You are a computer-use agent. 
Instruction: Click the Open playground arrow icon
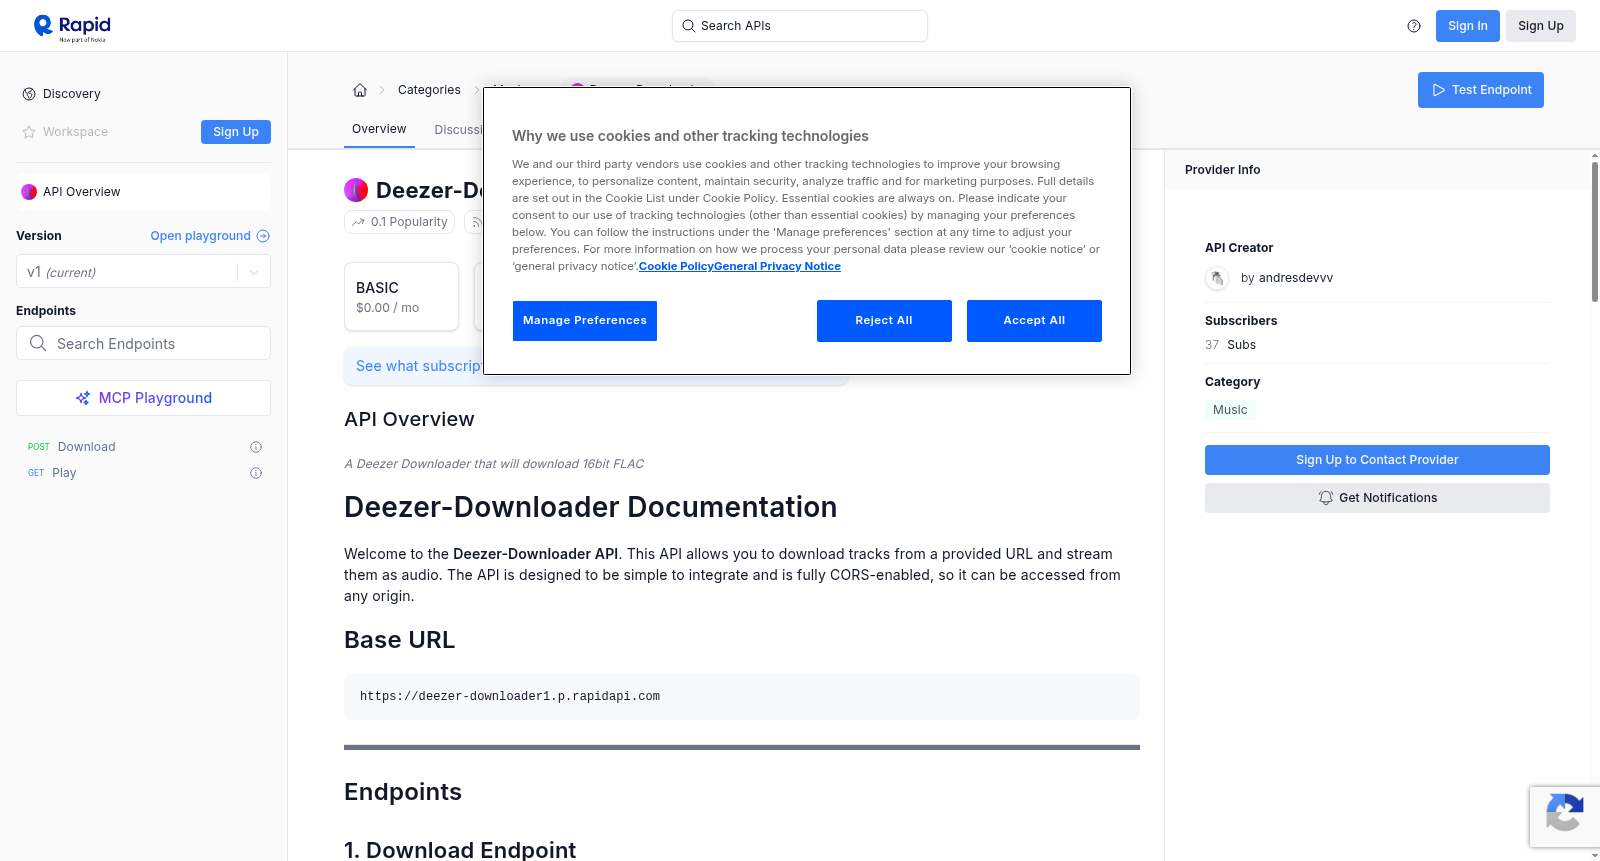click(263, 236)
